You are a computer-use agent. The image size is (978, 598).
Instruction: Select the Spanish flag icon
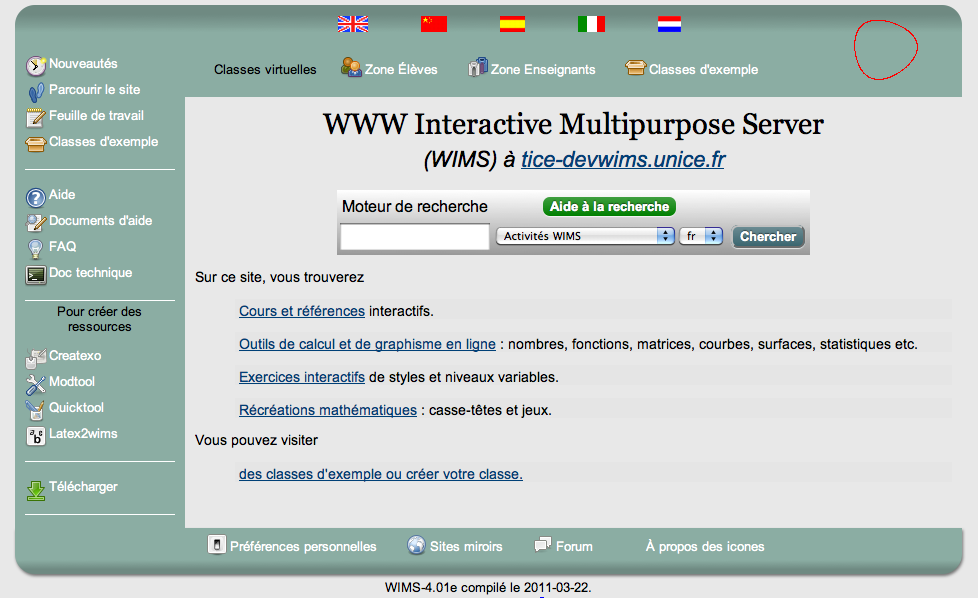pos(512,24)
